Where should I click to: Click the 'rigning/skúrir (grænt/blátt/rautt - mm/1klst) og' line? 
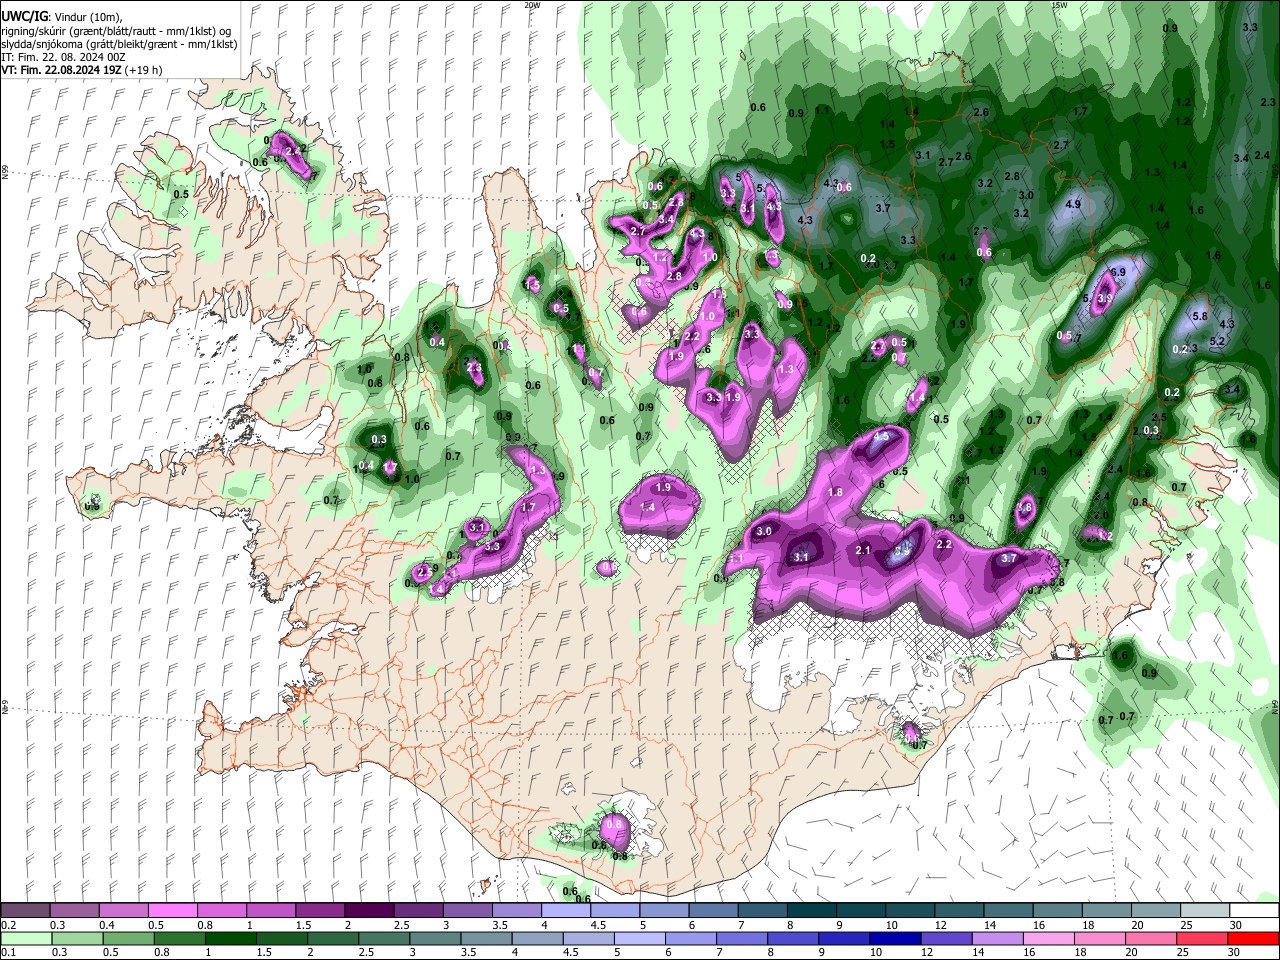[117, 31]
